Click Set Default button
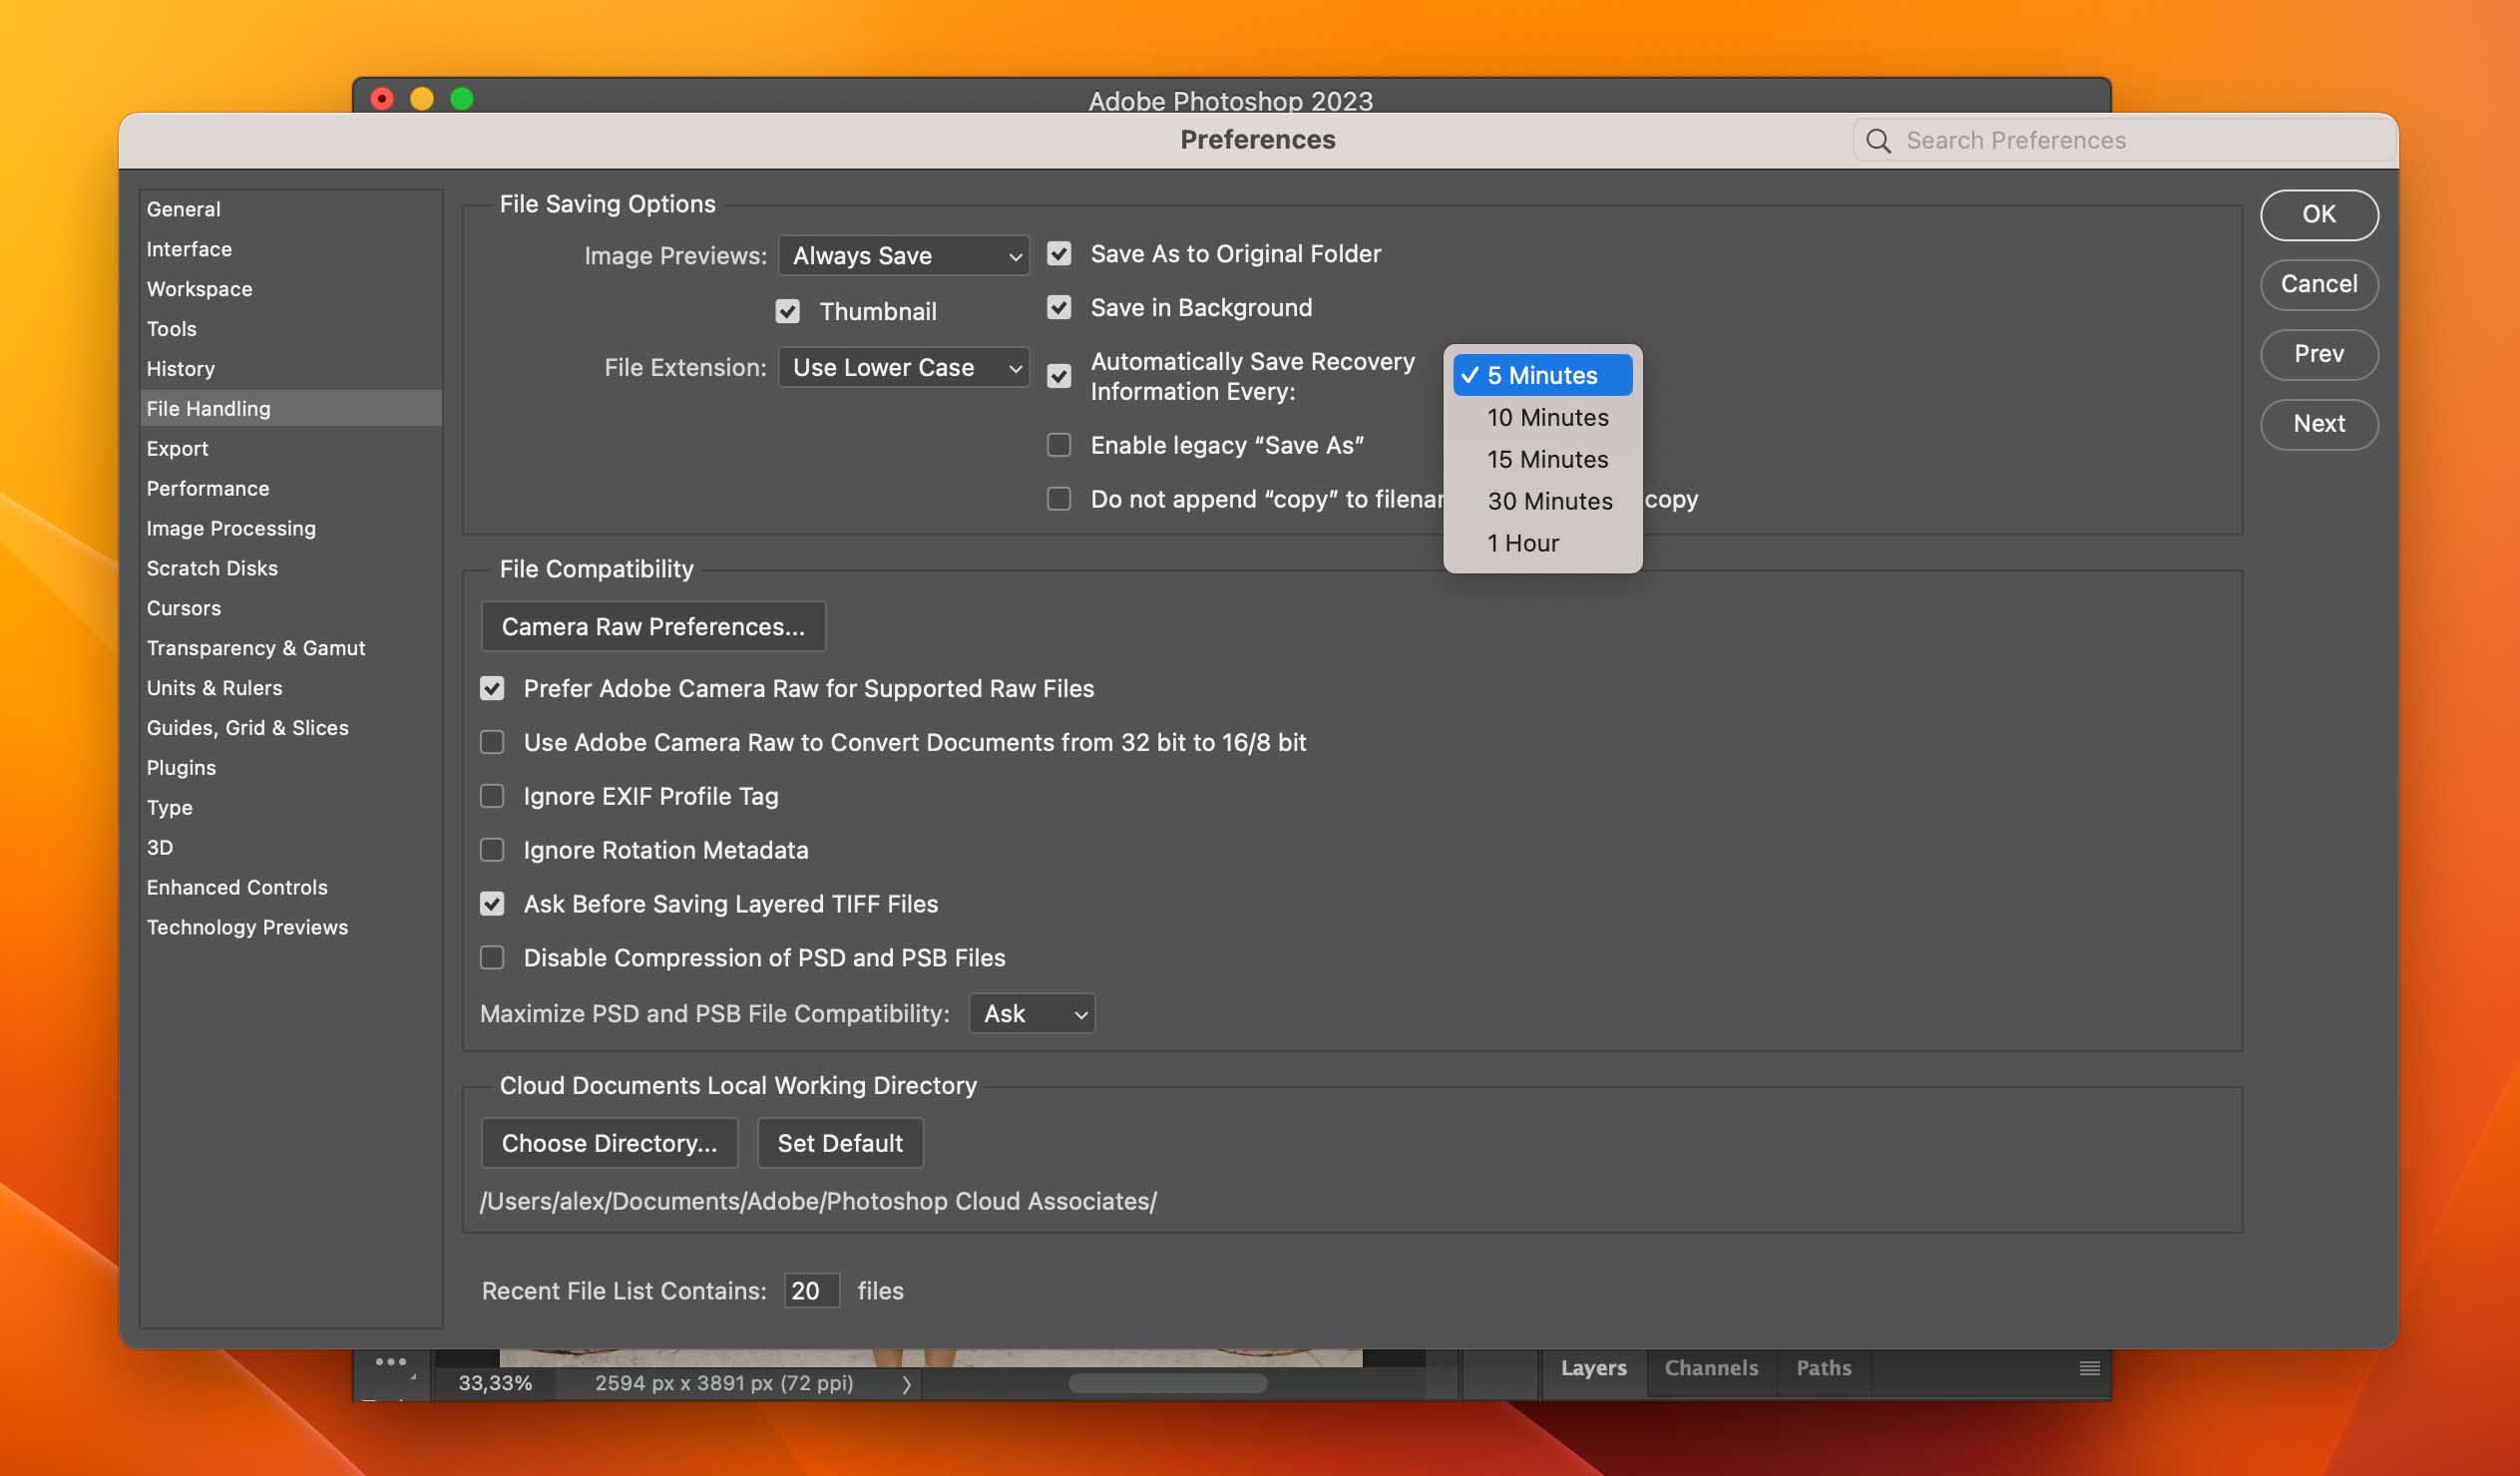Image resolution: width=2520 pixels, height=1476 pixels. coord(840,1144)
